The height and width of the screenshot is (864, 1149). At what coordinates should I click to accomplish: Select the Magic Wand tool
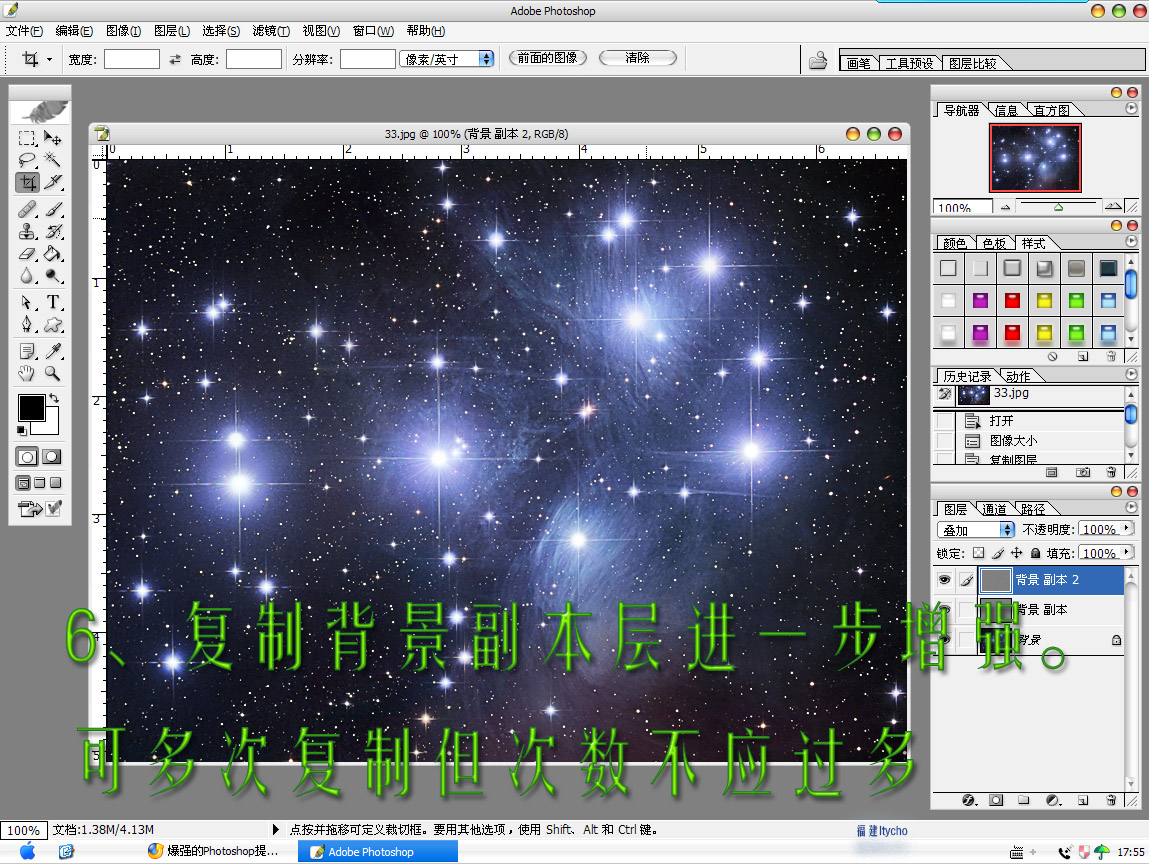tap(53, 160)
